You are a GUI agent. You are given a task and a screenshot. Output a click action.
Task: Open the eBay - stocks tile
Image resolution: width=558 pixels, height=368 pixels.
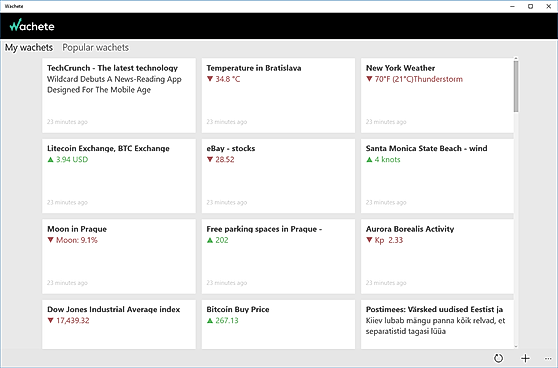(x=278, y=176)
